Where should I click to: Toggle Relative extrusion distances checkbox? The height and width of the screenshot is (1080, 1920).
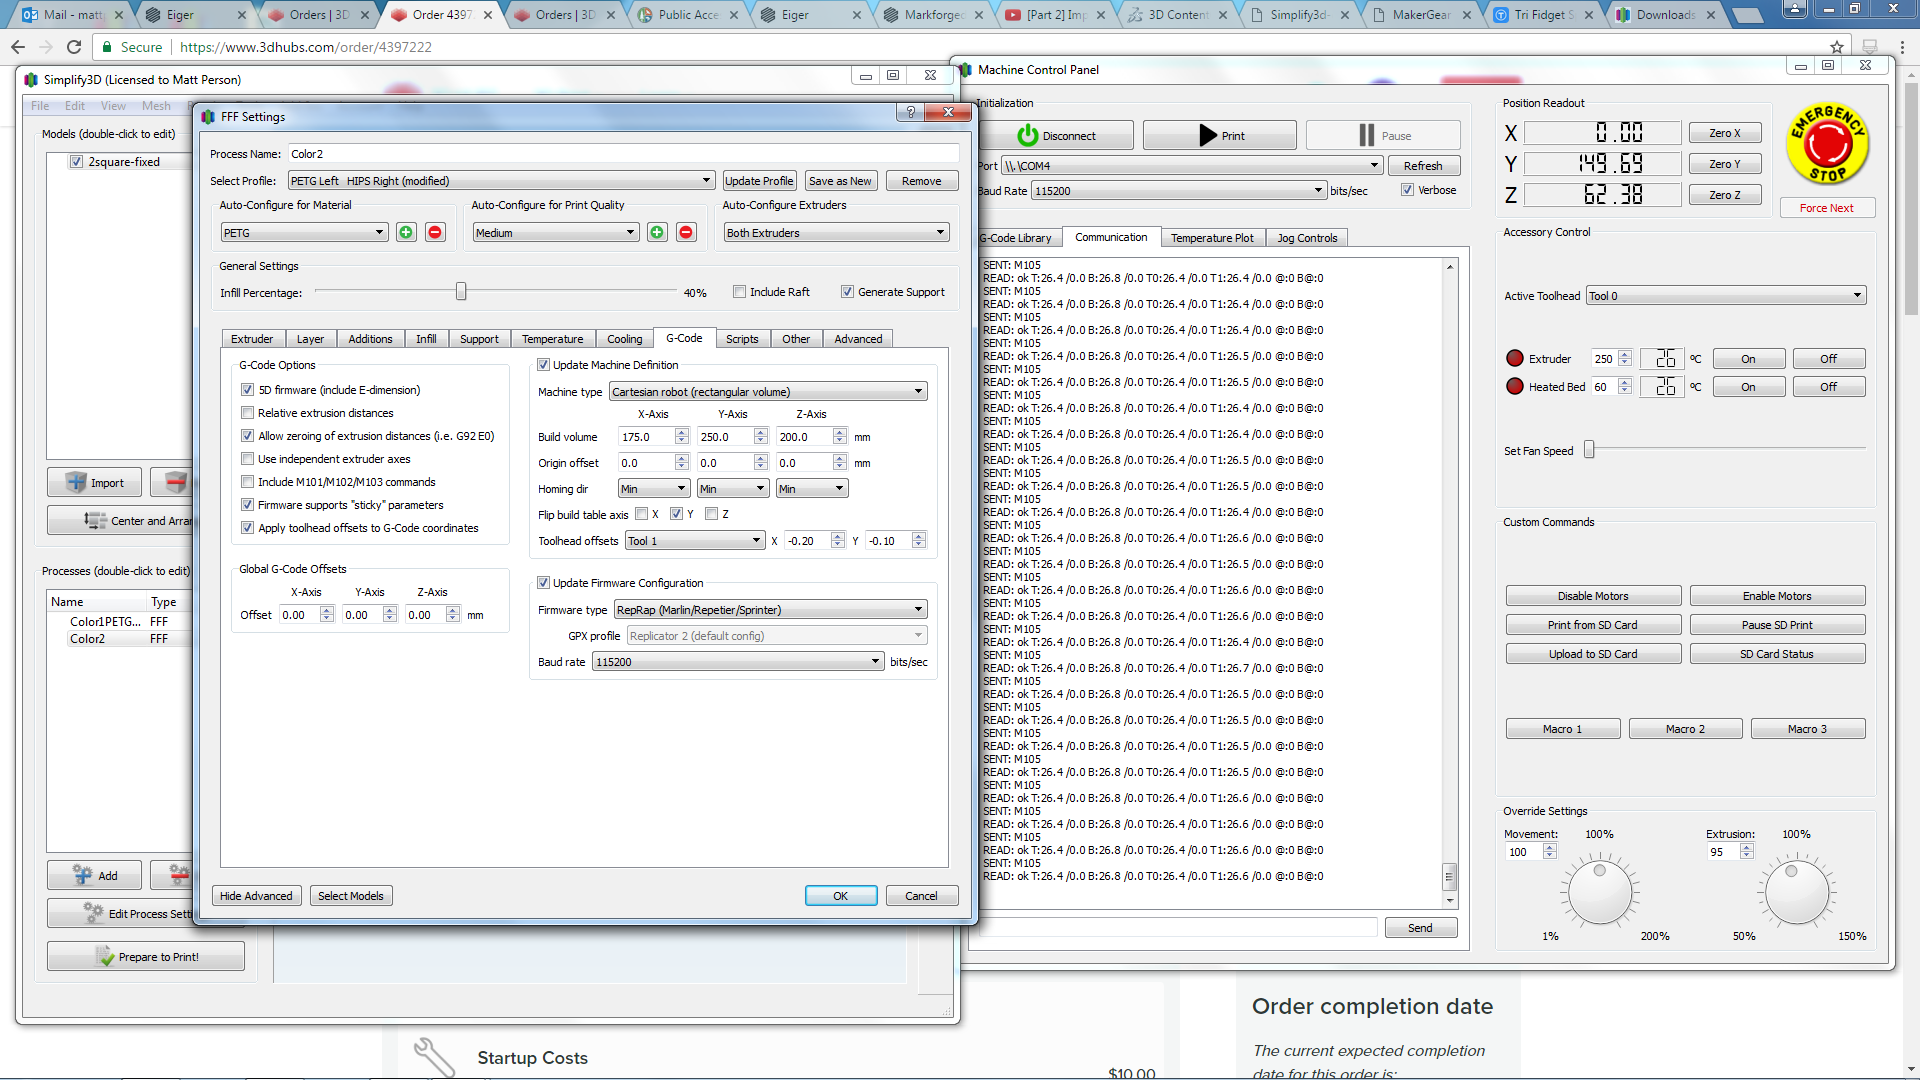[247, 413]
